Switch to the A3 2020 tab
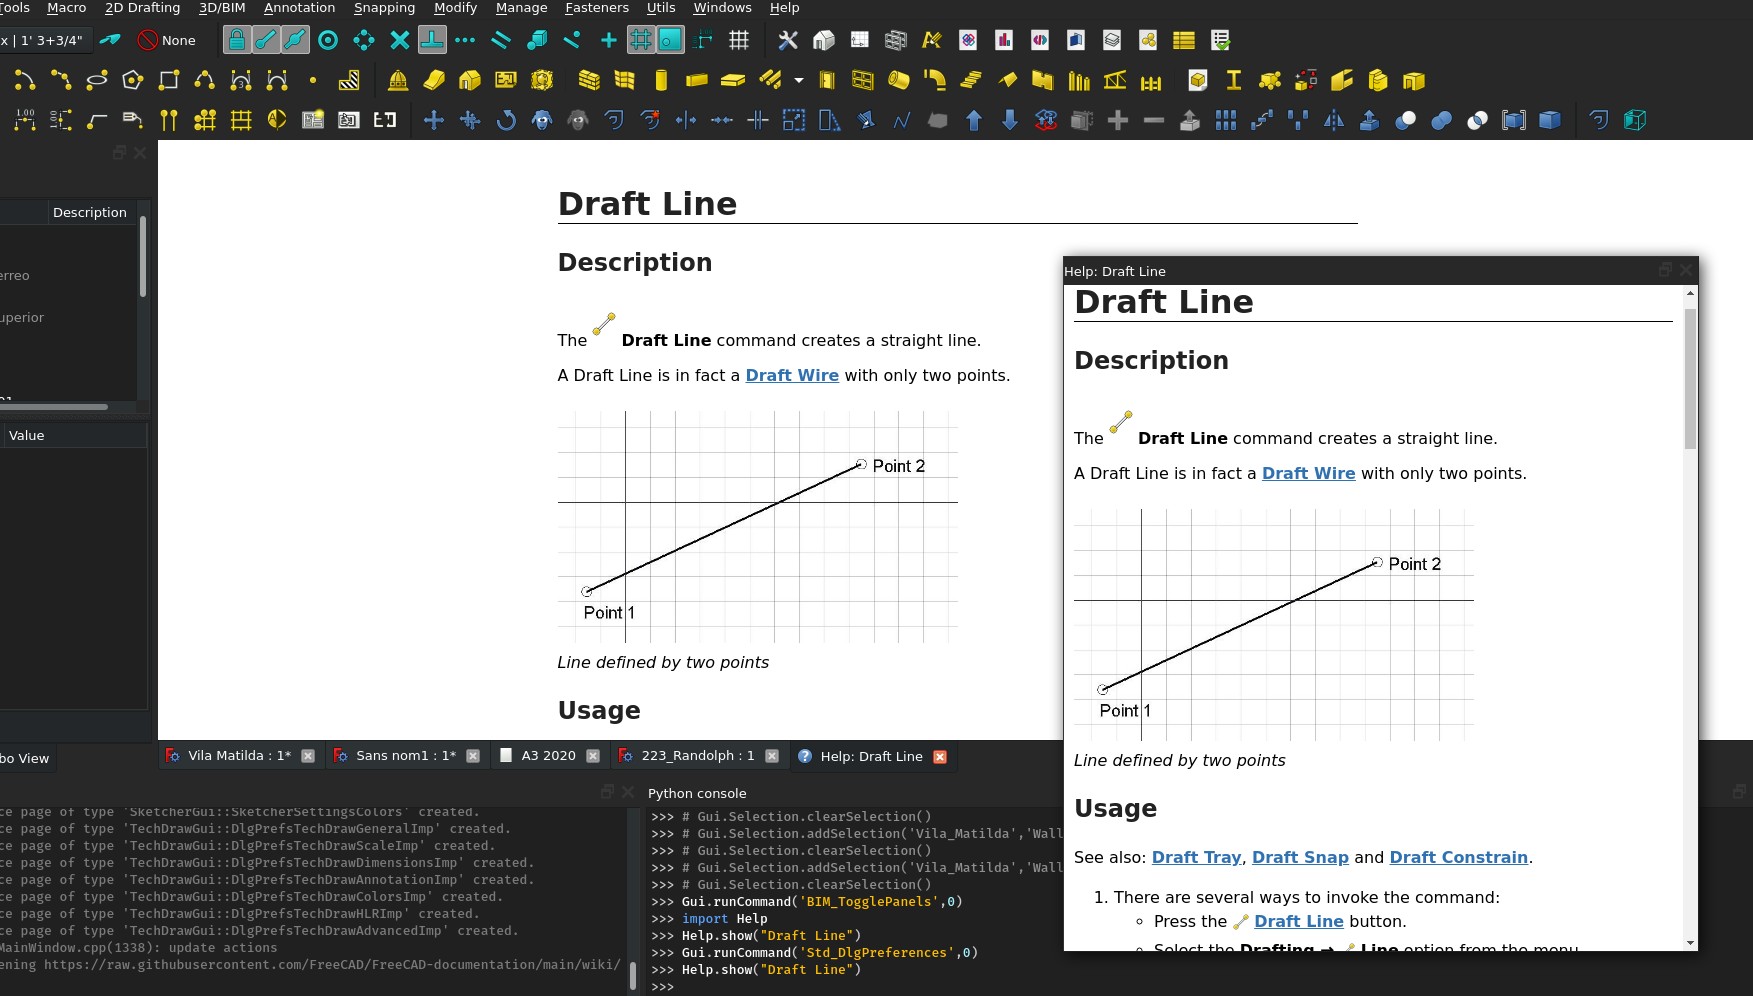 pyautogui.click(x=548, y=756)
